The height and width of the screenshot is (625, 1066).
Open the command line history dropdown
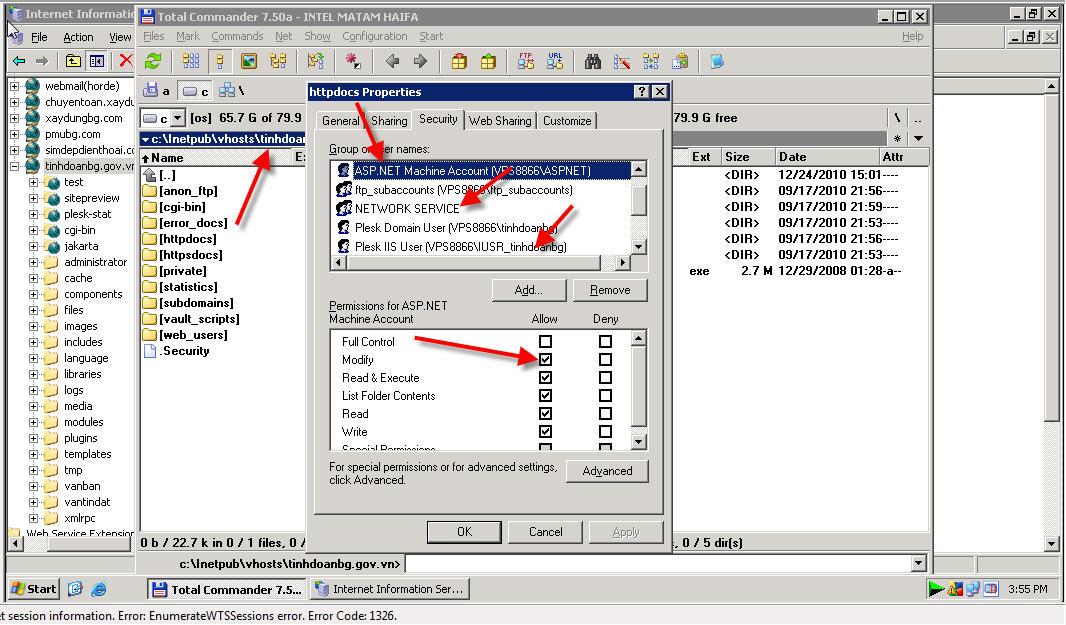click(919, 563)
